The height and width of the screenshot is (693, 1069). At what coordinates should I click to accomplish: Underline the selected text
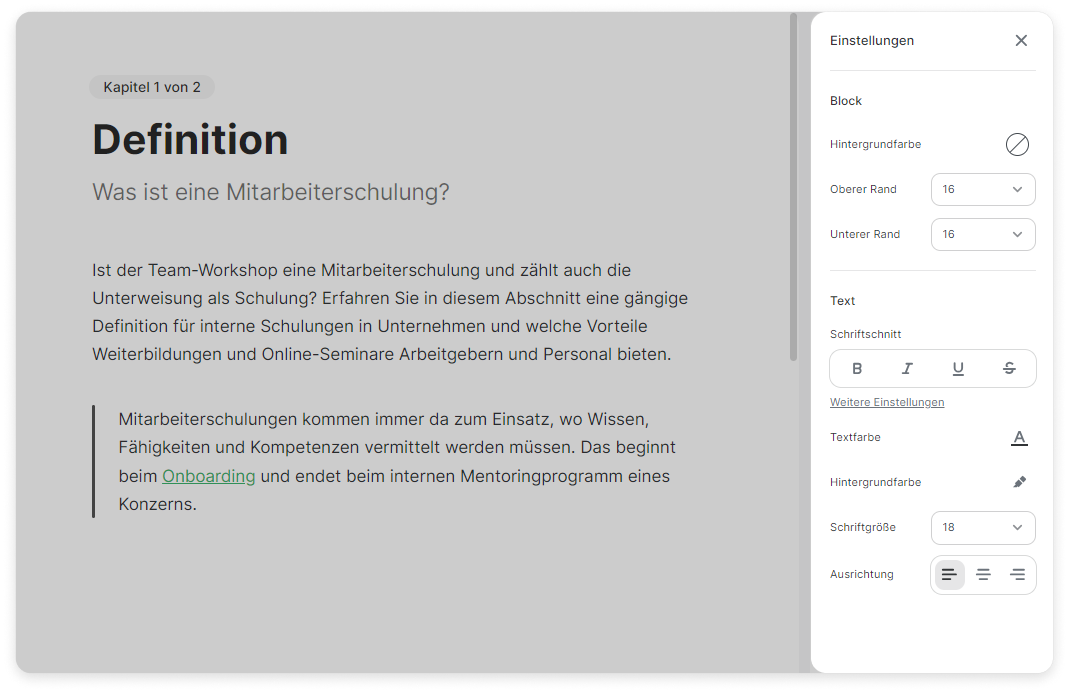958,369
